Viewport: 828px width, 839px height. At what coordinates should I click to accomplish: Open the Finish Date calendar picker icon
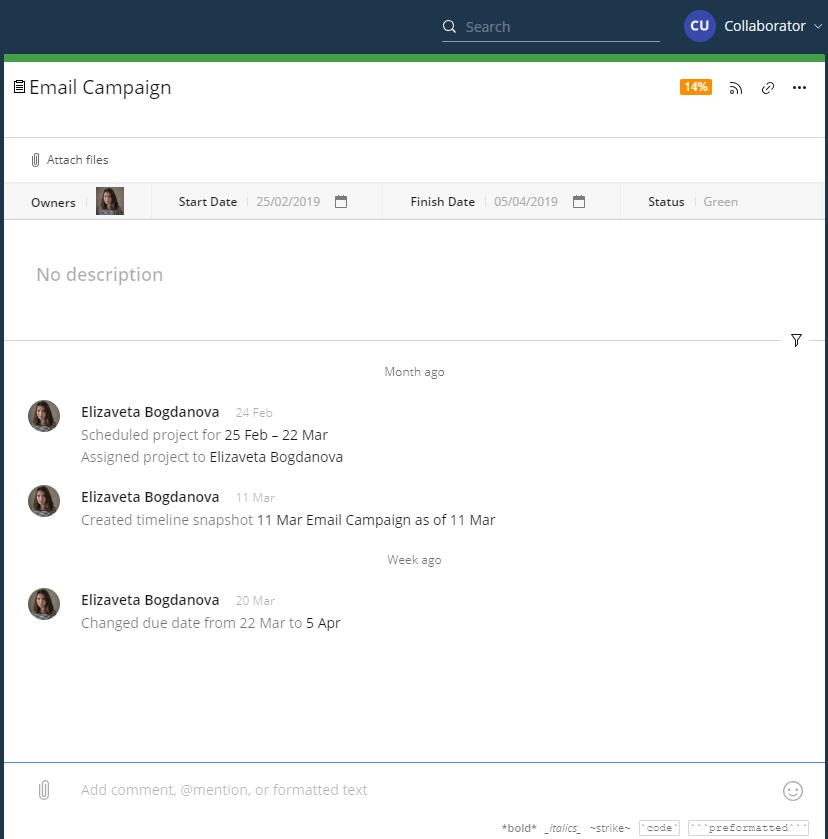(x=579, y=202)
